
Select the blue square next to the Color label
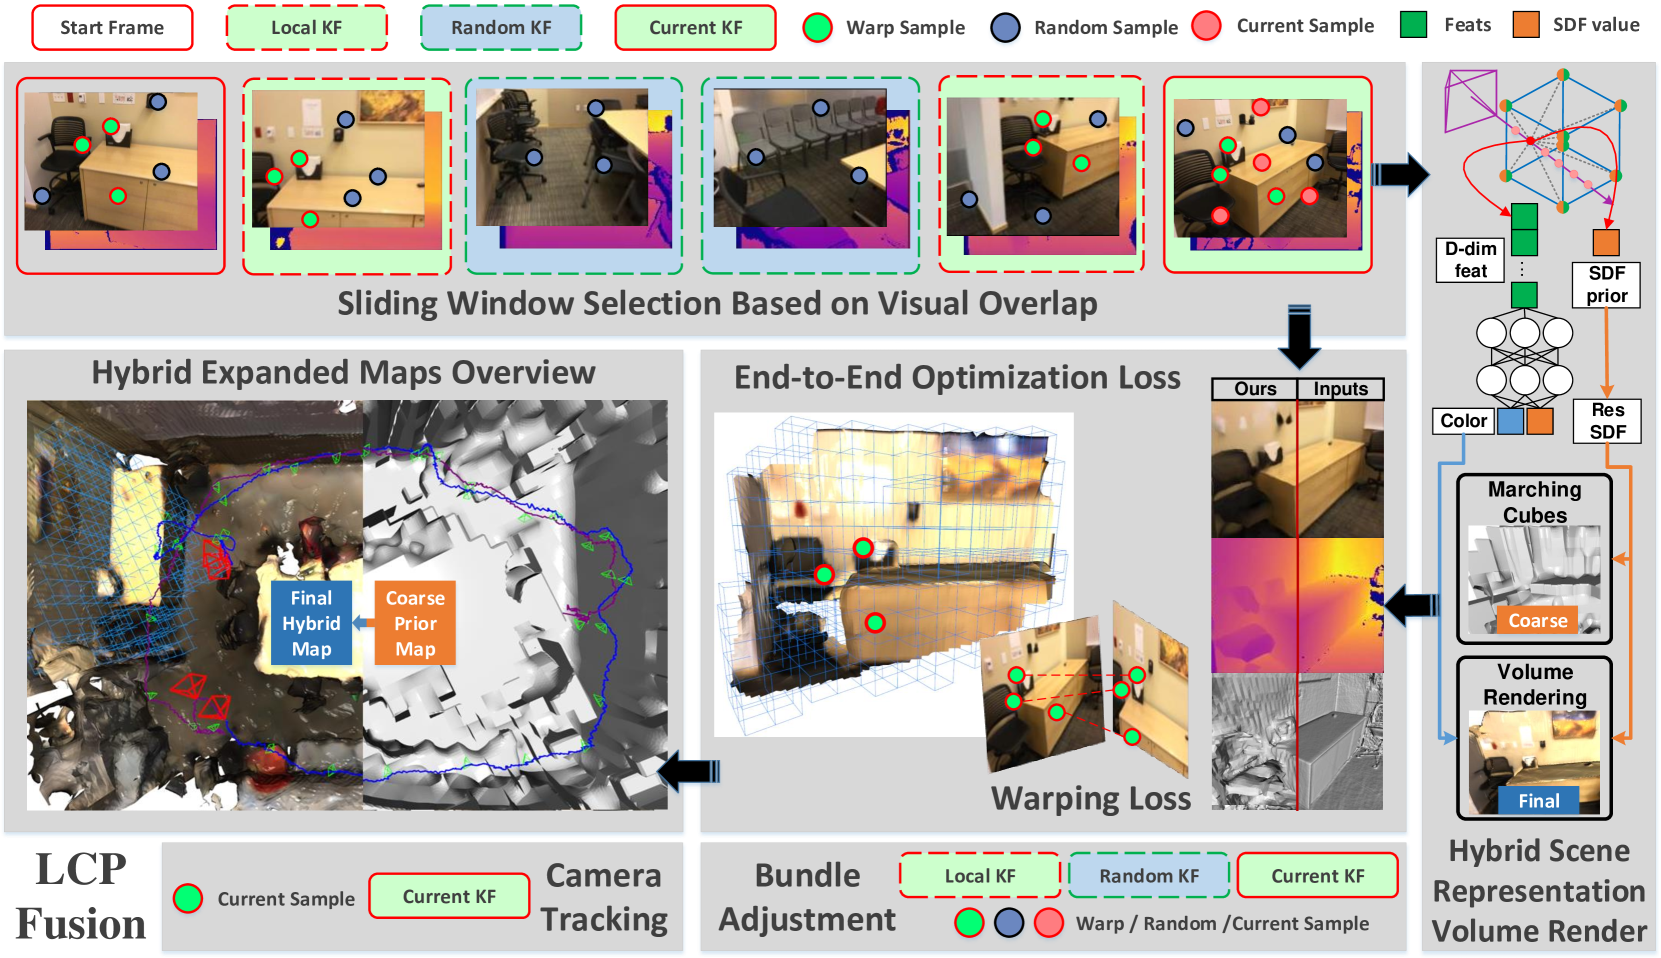pyautogui.click(x=1510, y=421)
